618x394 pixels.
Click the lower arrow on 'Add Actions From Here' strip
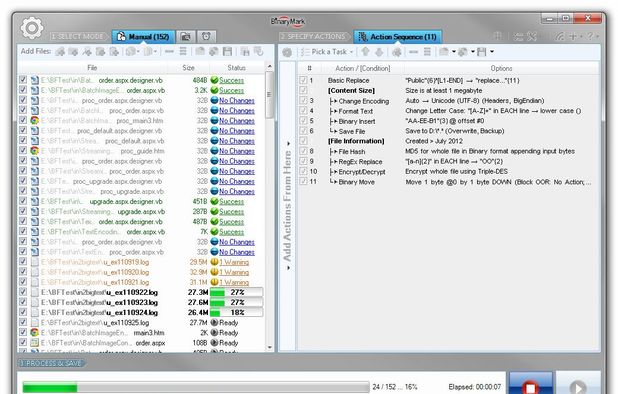(289, 268)
